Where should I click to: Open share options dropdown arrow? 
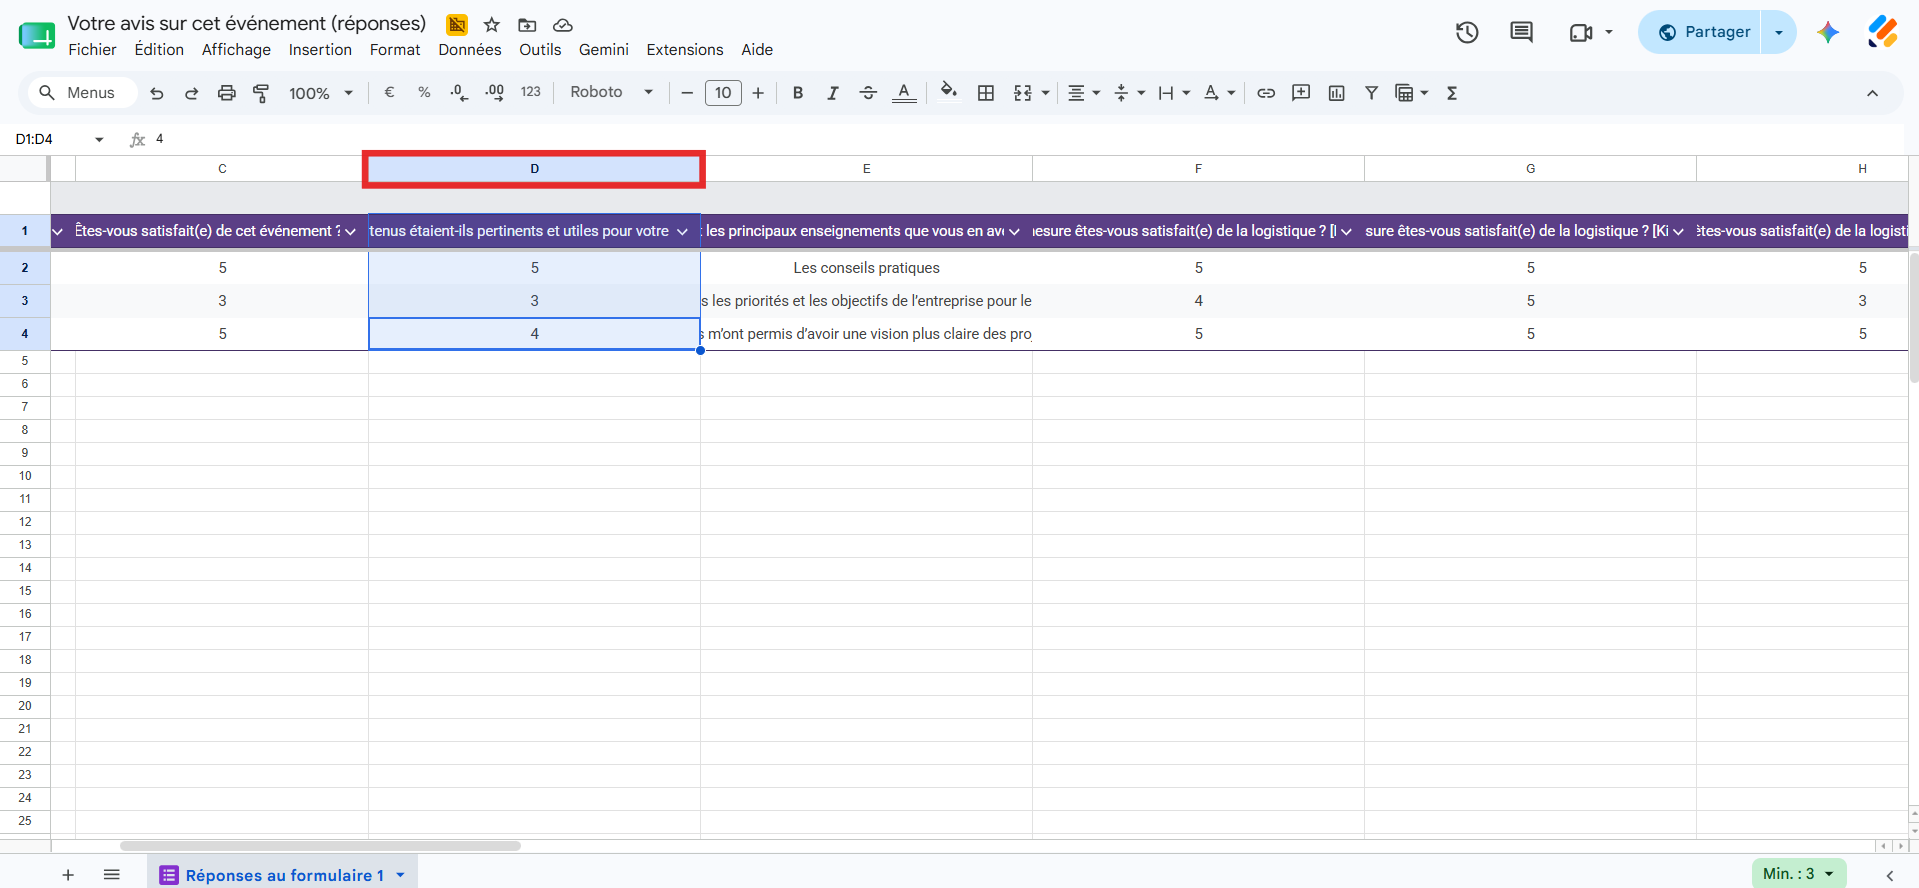1779,32
